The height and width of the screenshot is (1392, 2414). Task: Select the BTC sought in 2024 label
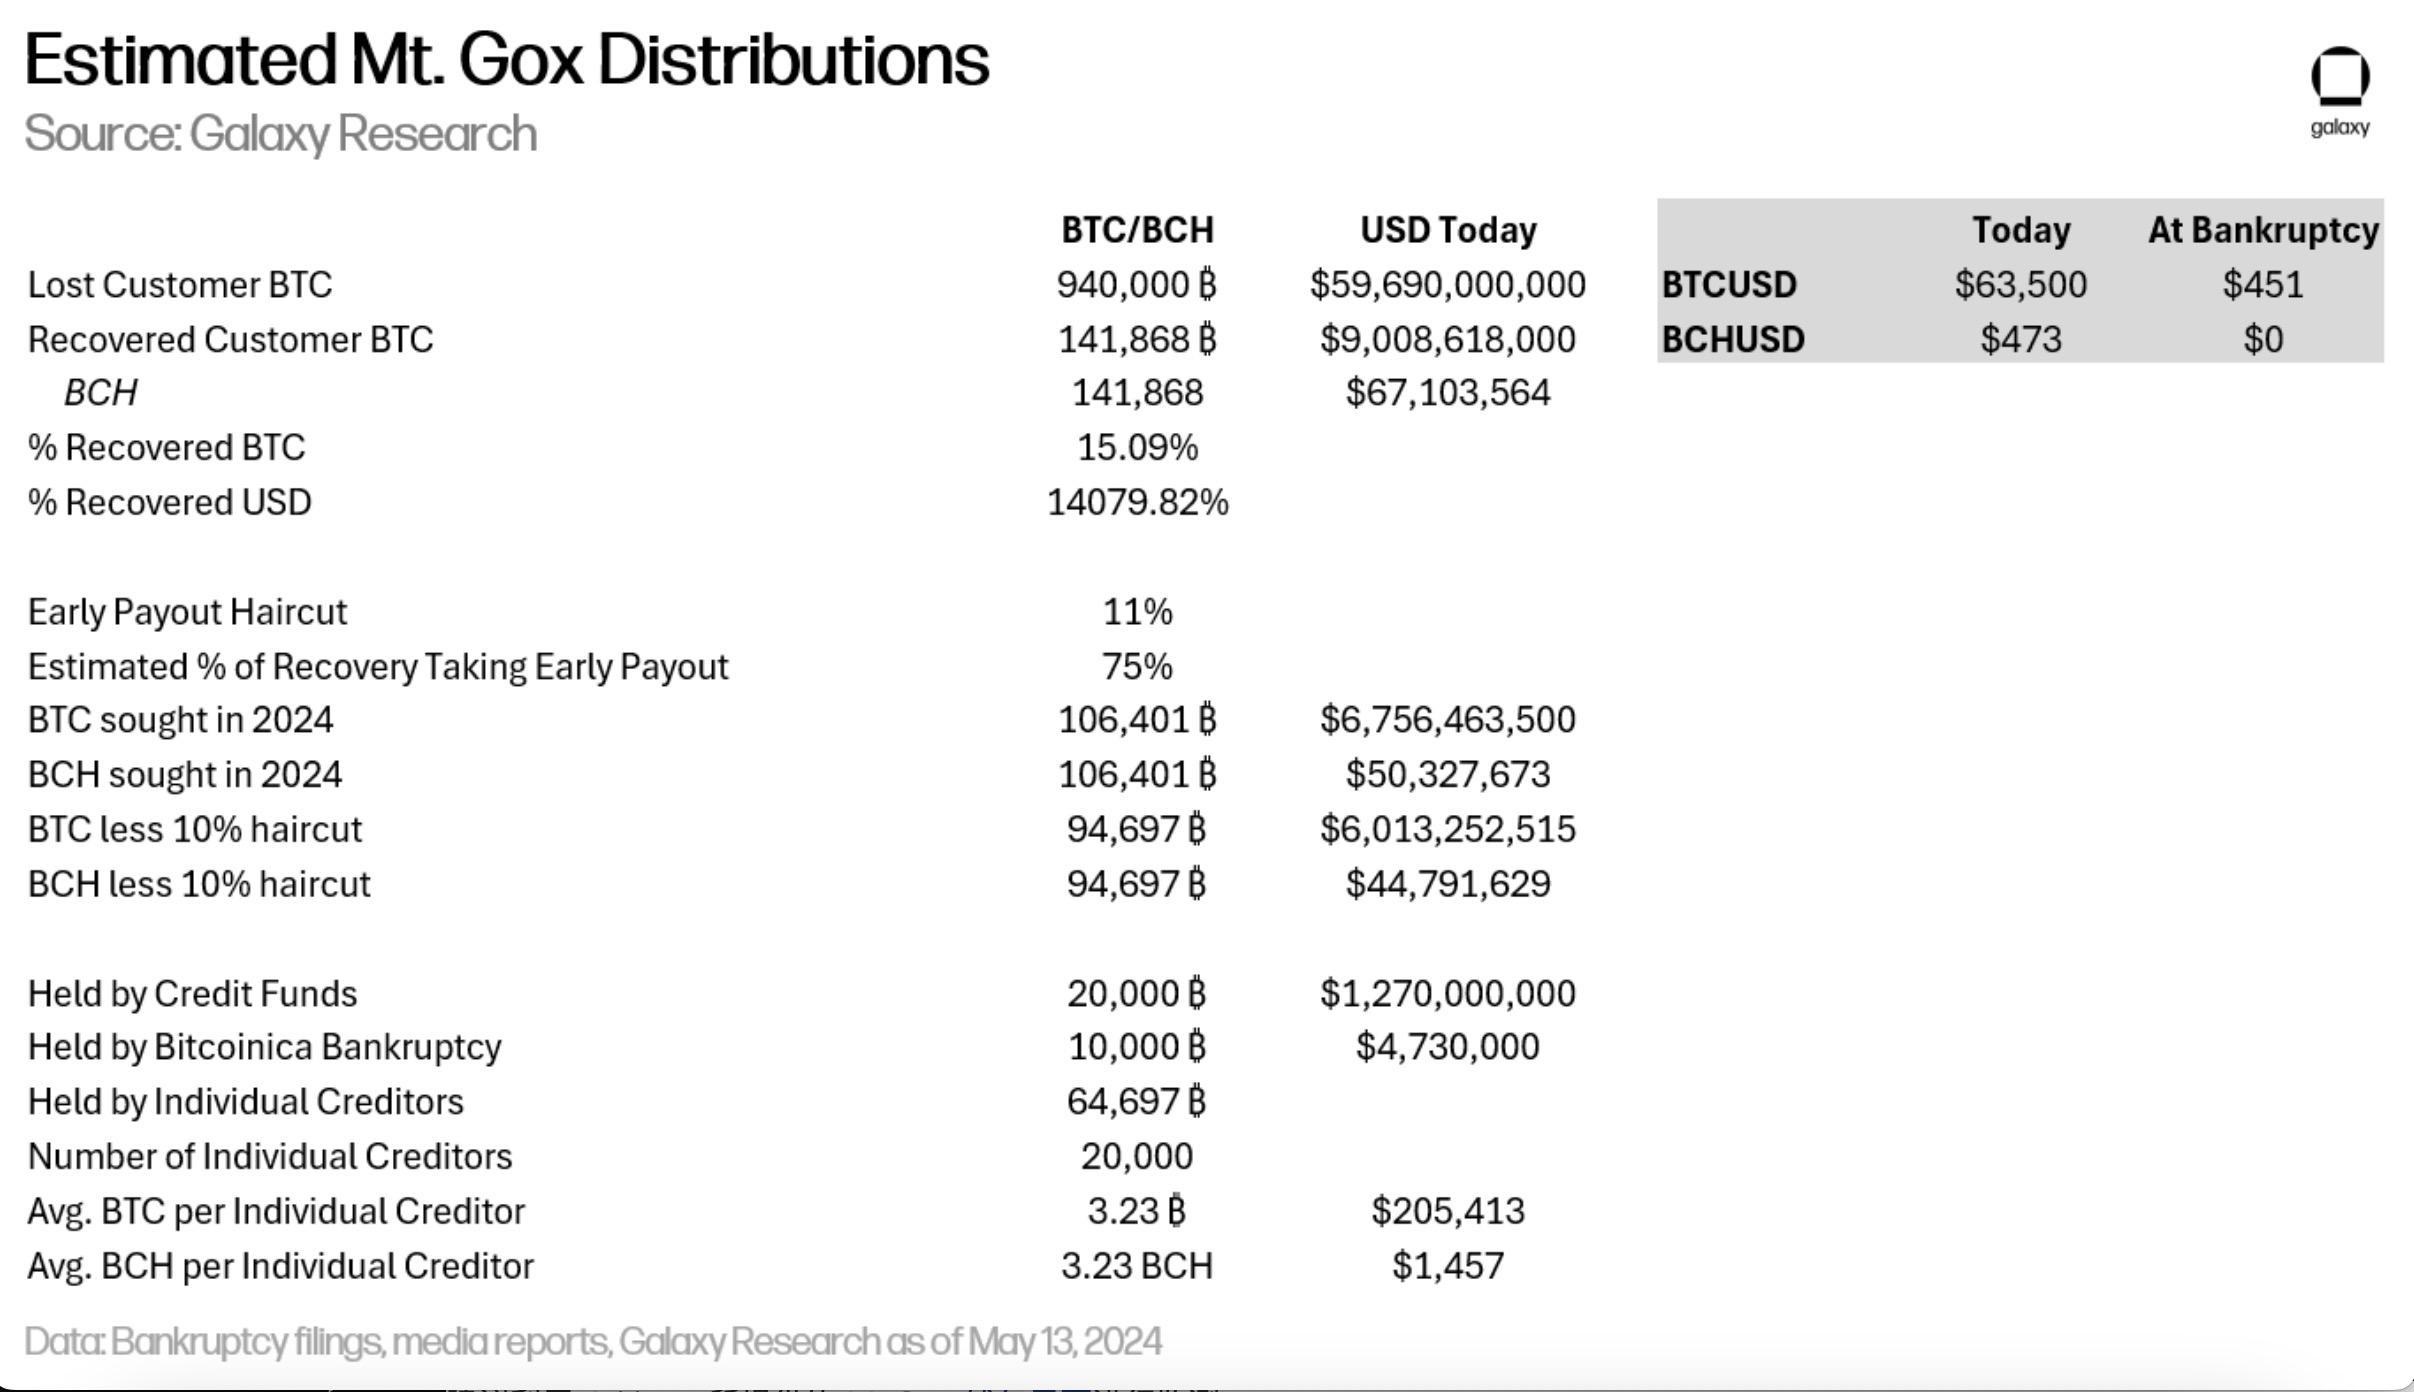(180, 720)
